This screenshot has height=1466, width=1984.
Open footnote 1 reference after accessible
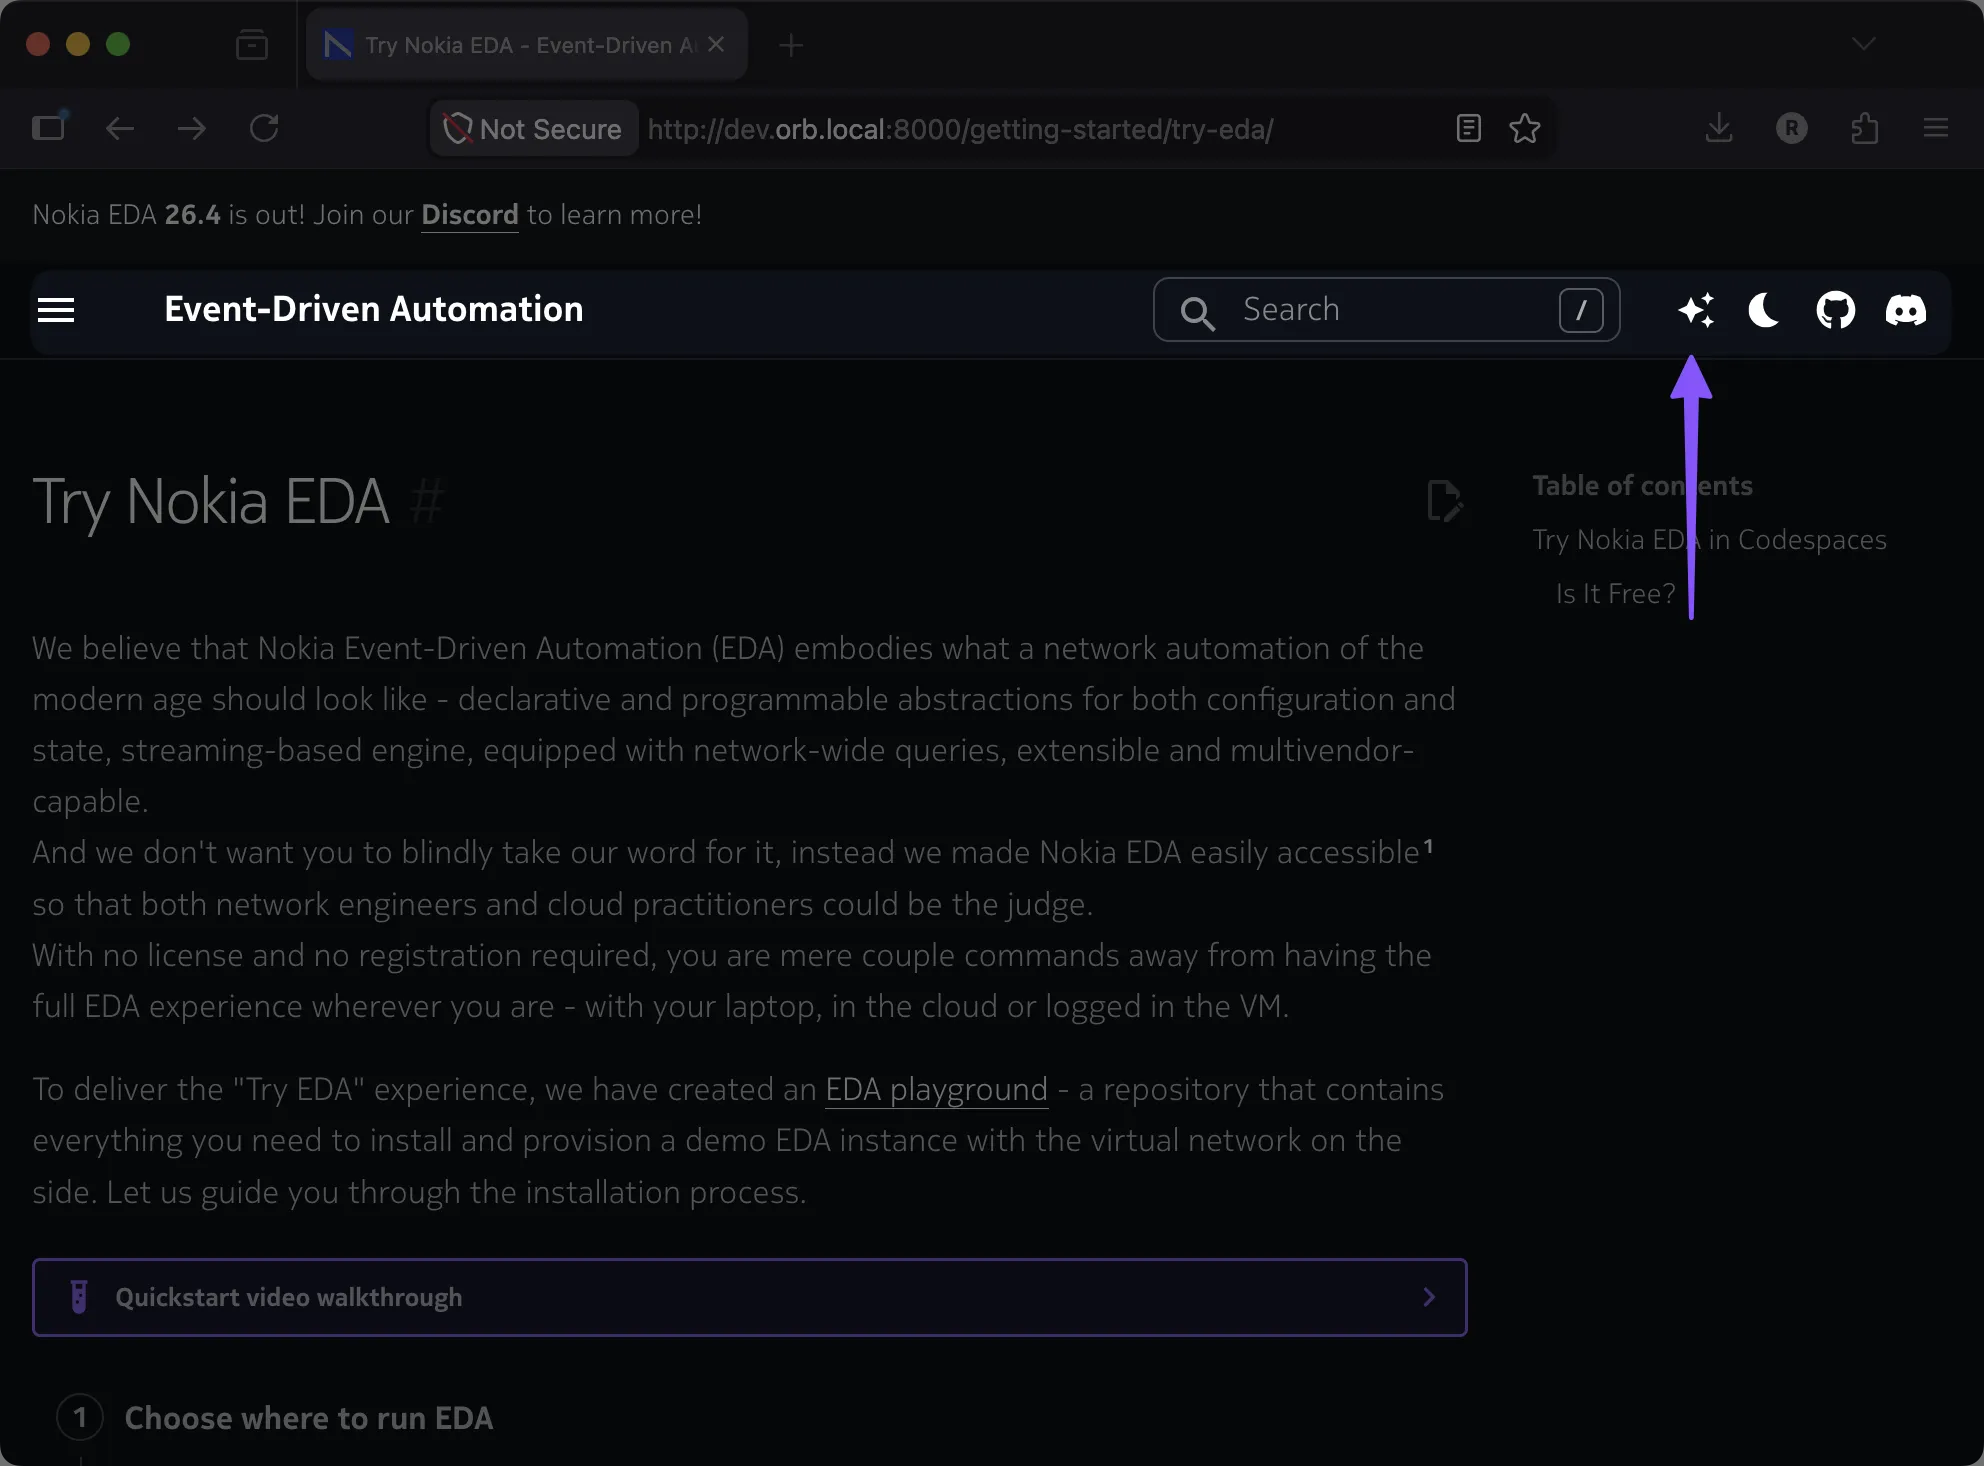[x=1429, y=846]
